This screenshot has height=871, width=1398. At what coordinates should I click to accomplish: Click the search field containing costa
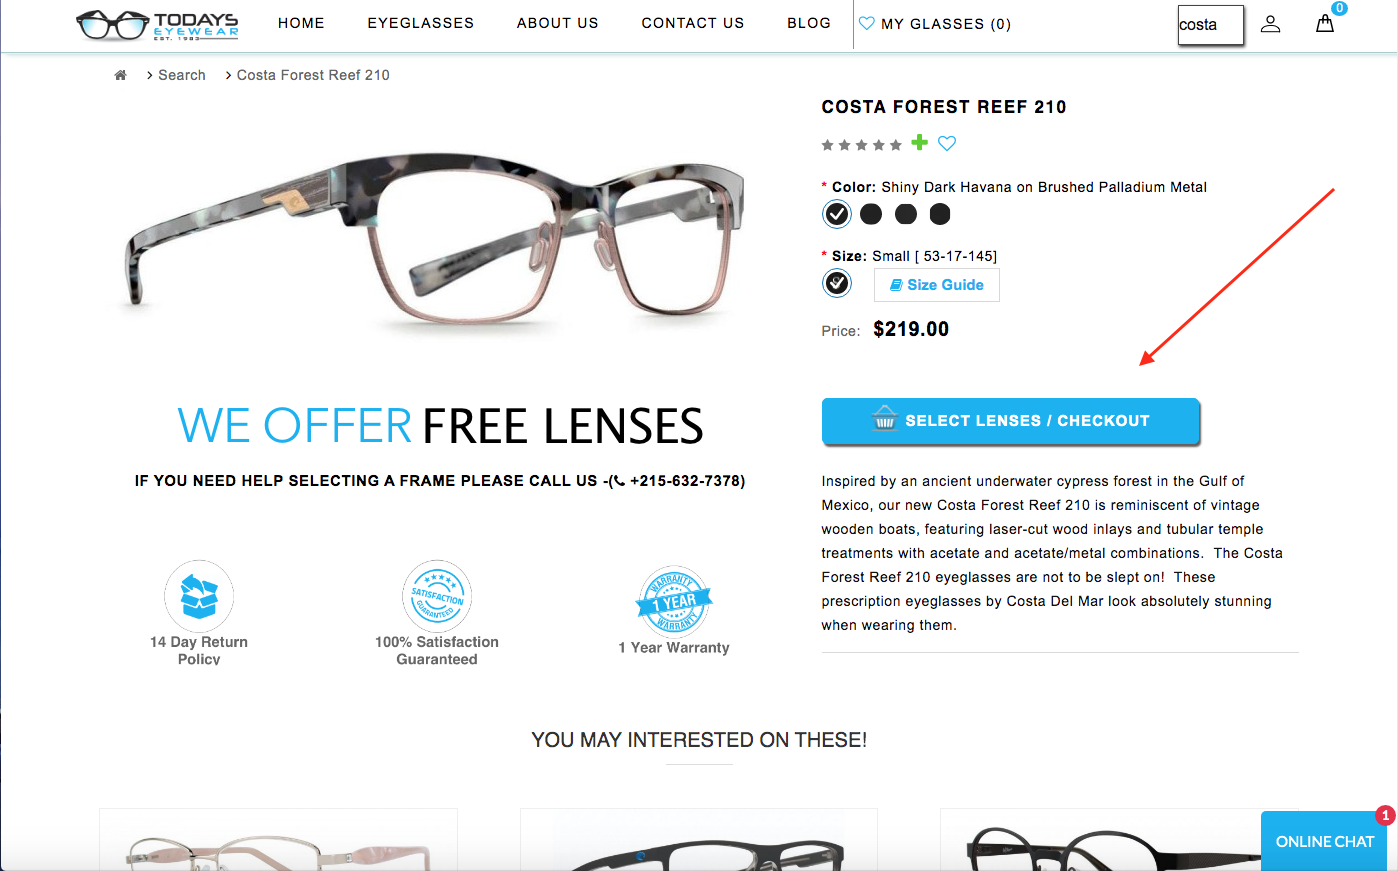pyautogui.click(x=1211, y=25)
